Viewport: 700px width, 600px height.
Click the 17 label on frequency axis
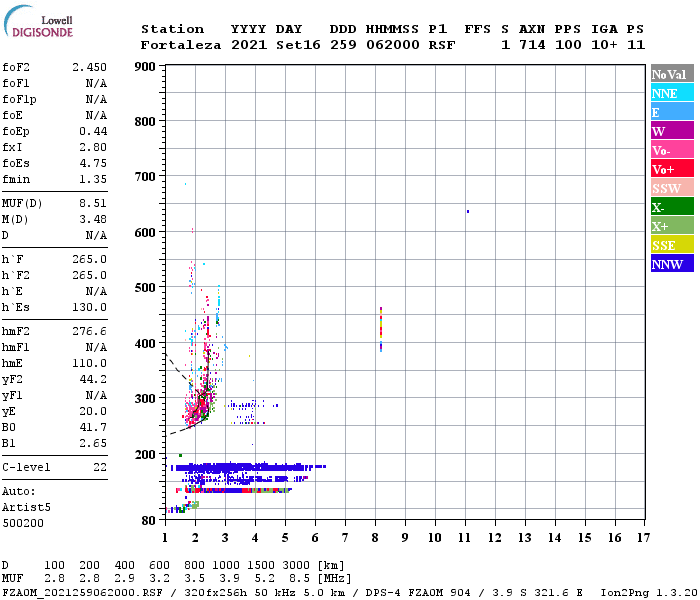coord(643,538)
